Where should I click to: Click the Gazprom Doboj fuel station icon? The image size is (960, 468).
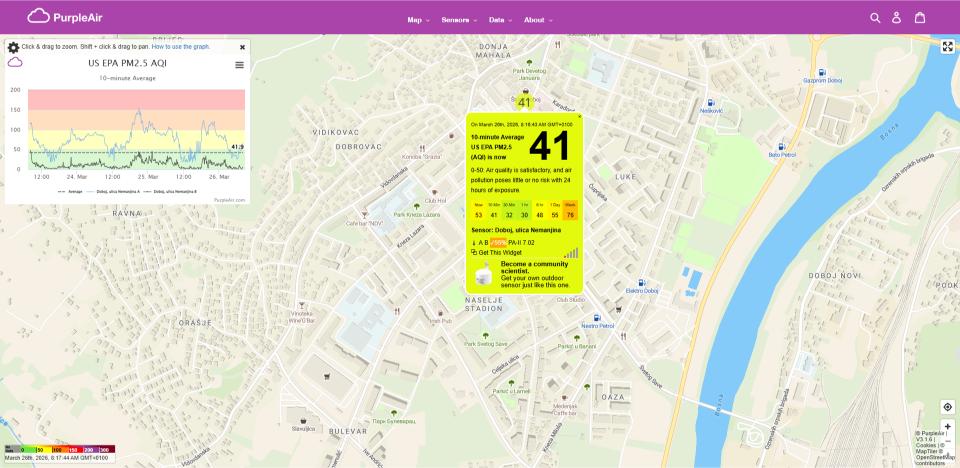[822, 72]
